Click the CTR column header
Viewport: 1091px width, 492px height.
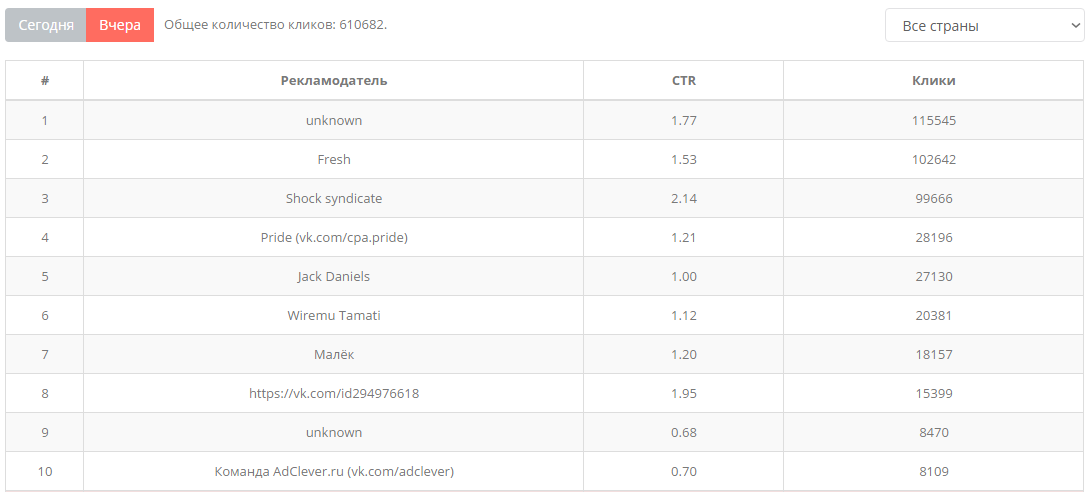pyautogui.click(x=683, y=81)
